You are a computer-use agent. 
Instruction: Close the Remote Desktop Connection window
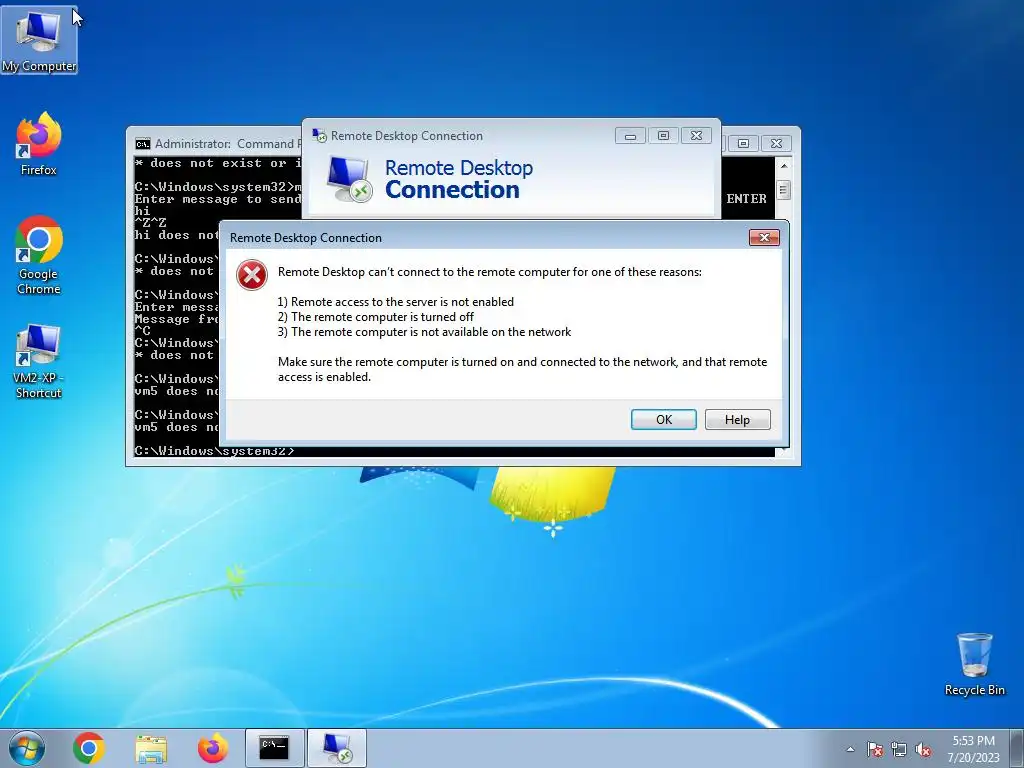696,136
